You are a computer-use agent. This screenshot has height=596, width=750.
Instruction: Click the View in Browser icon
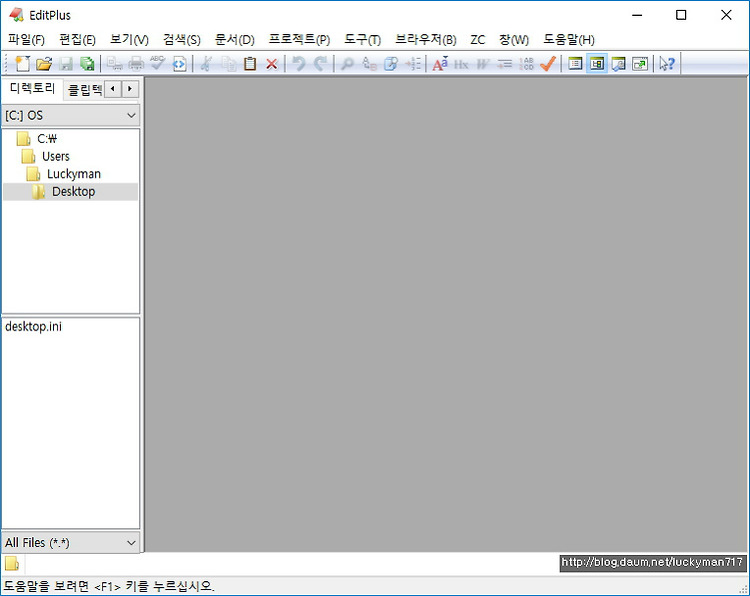coord(179,64)
